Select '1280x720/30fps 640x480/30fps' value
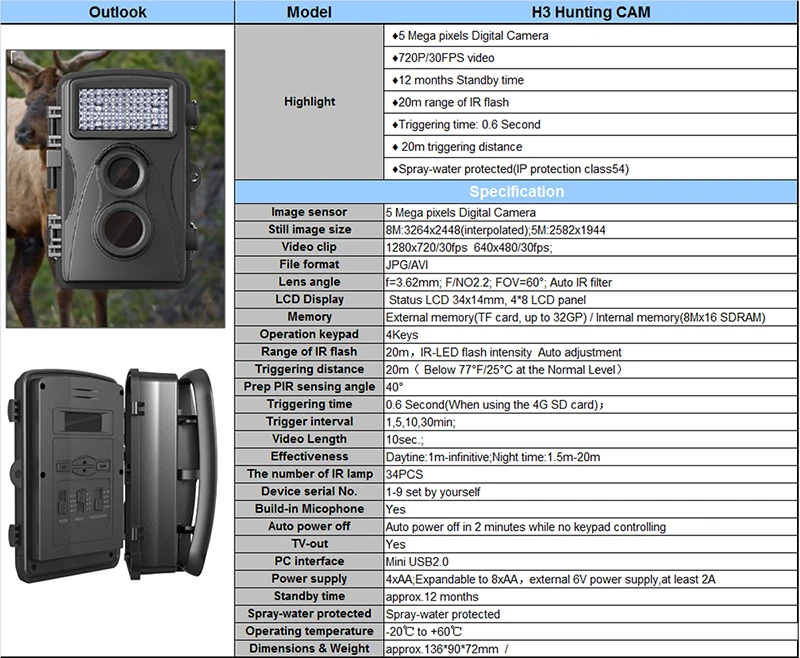 pos(469,248)
